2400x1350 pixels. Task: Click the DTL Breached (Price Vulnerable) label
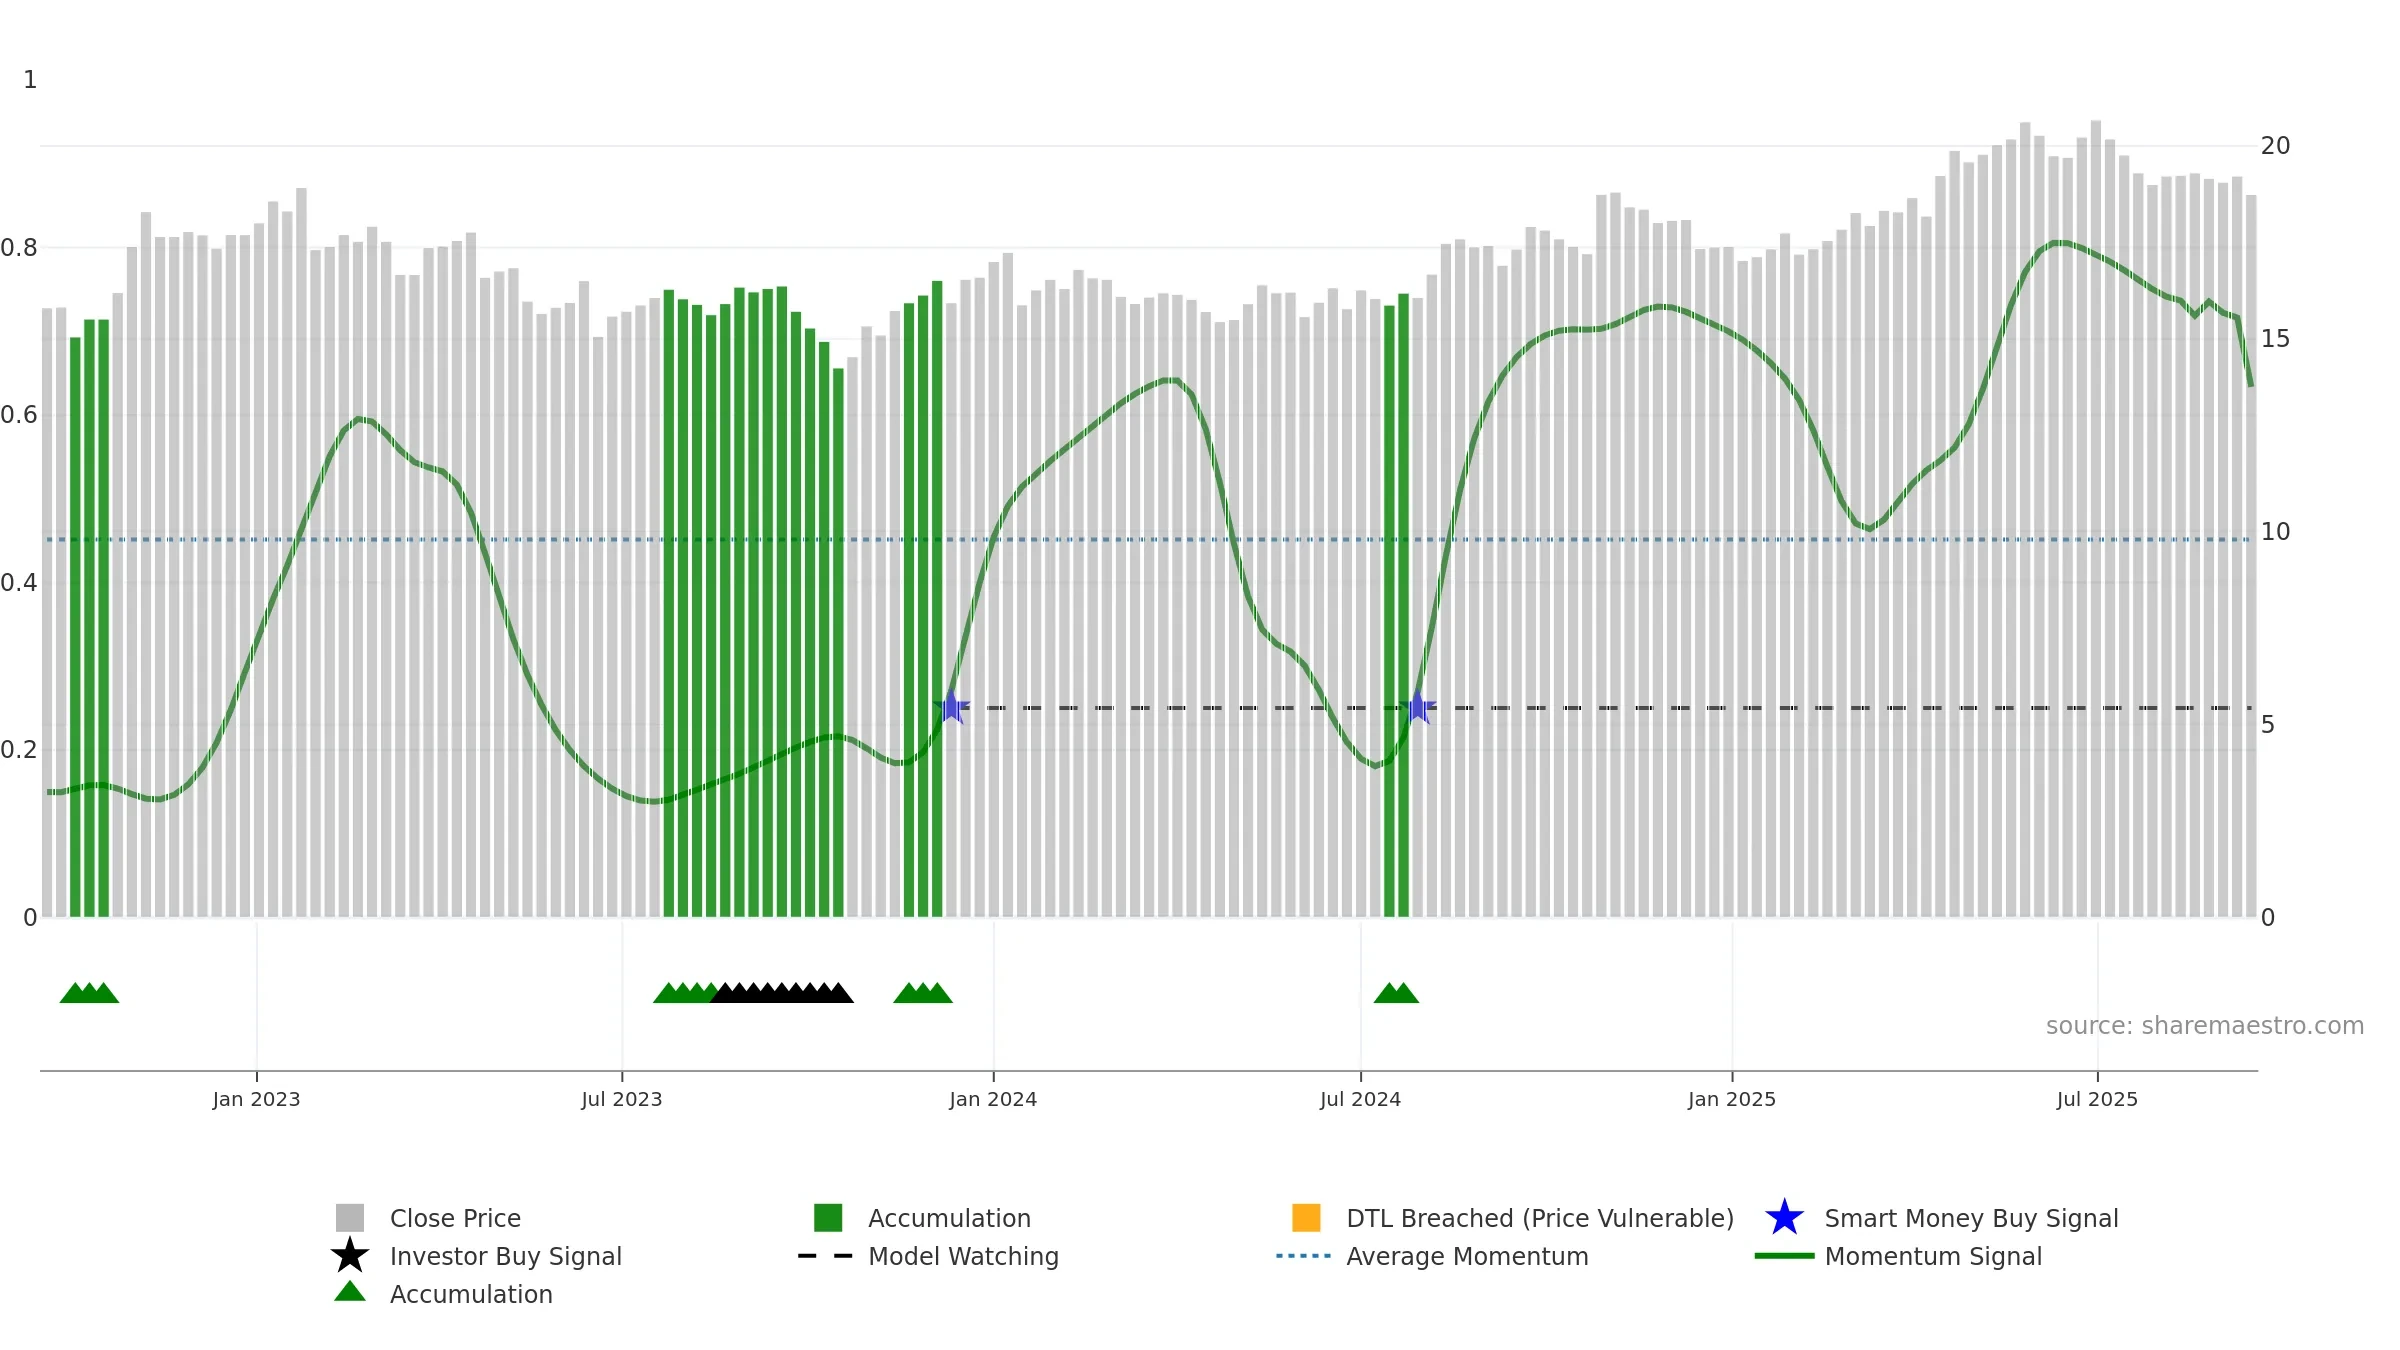tap(1540, 1218)
